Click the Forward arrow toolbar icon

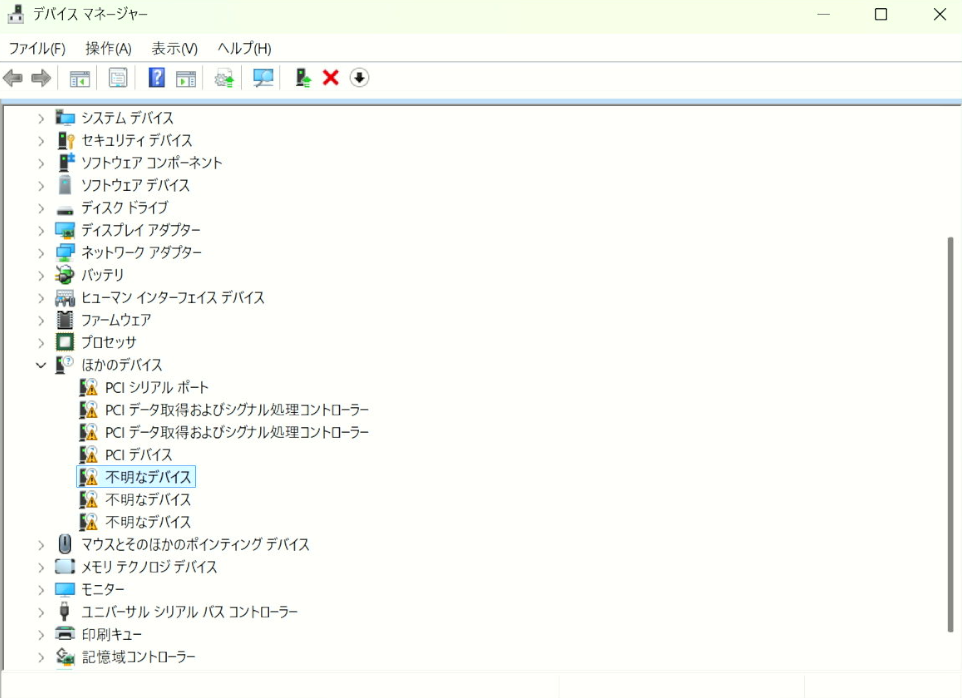pos(41,78)
